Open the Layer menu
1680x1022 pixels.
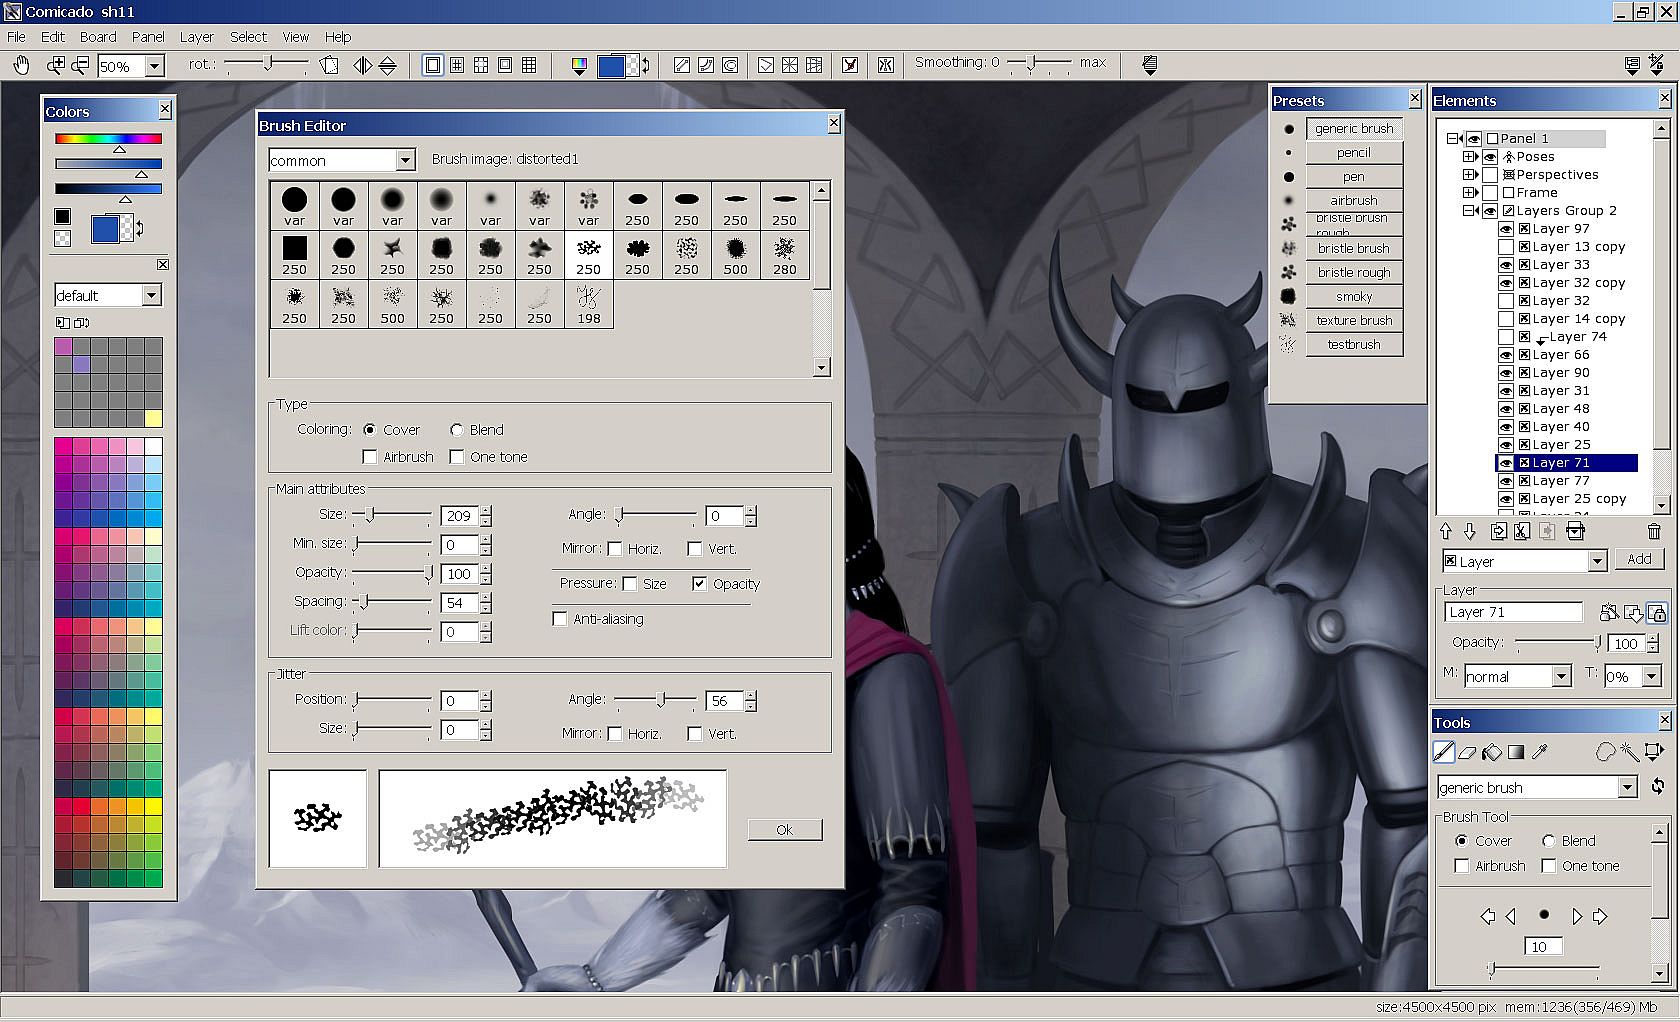click(x=196, y=37)
